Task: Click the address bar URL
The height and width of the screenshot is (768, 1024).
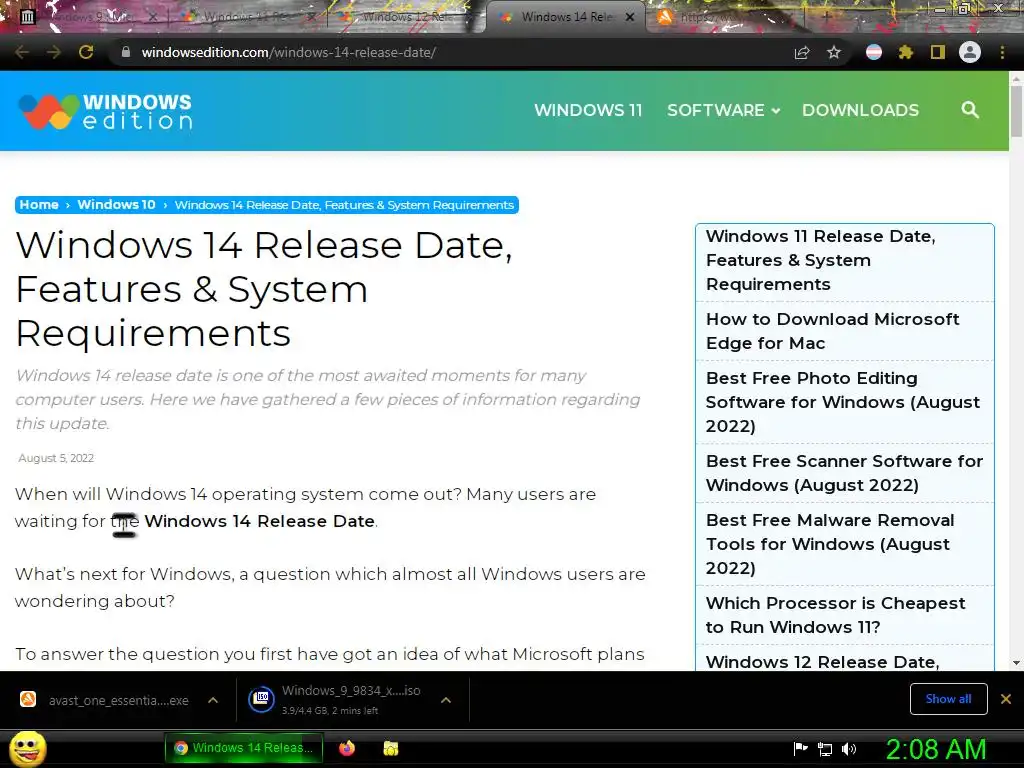Action: 289,52
